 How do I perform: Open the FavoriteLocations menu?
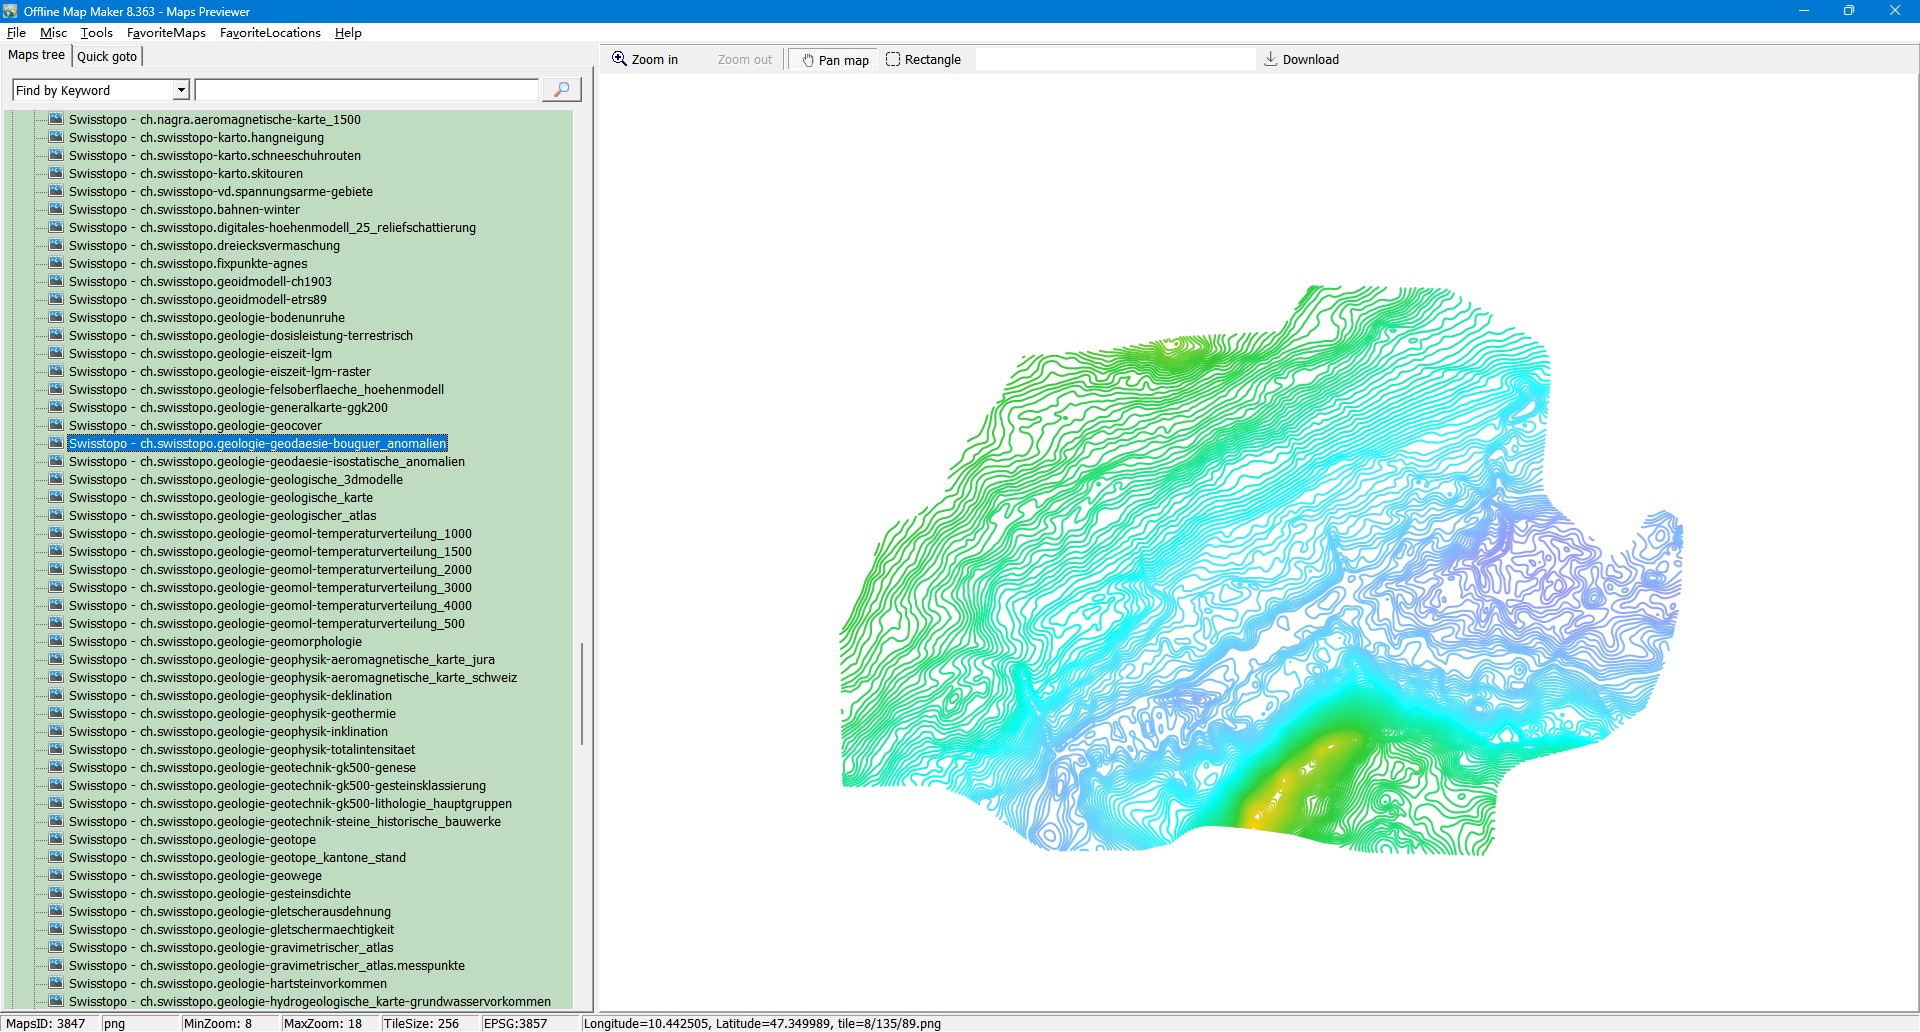click(x=270, y=33)
